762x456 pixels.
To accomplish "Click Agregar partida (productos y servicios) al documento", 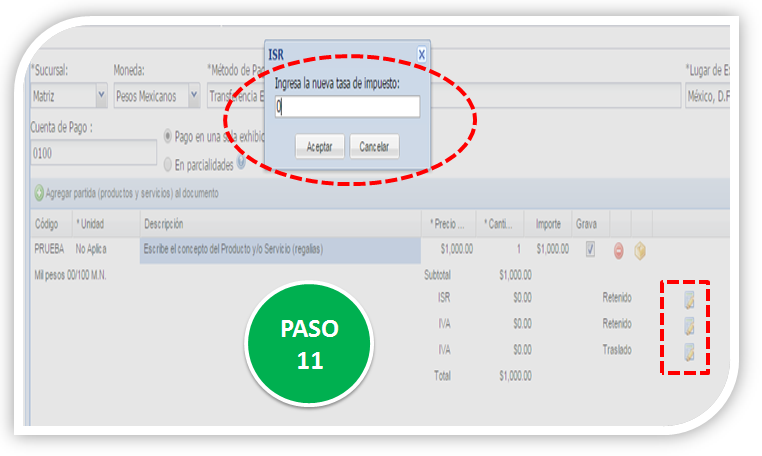I will [132, 193].
